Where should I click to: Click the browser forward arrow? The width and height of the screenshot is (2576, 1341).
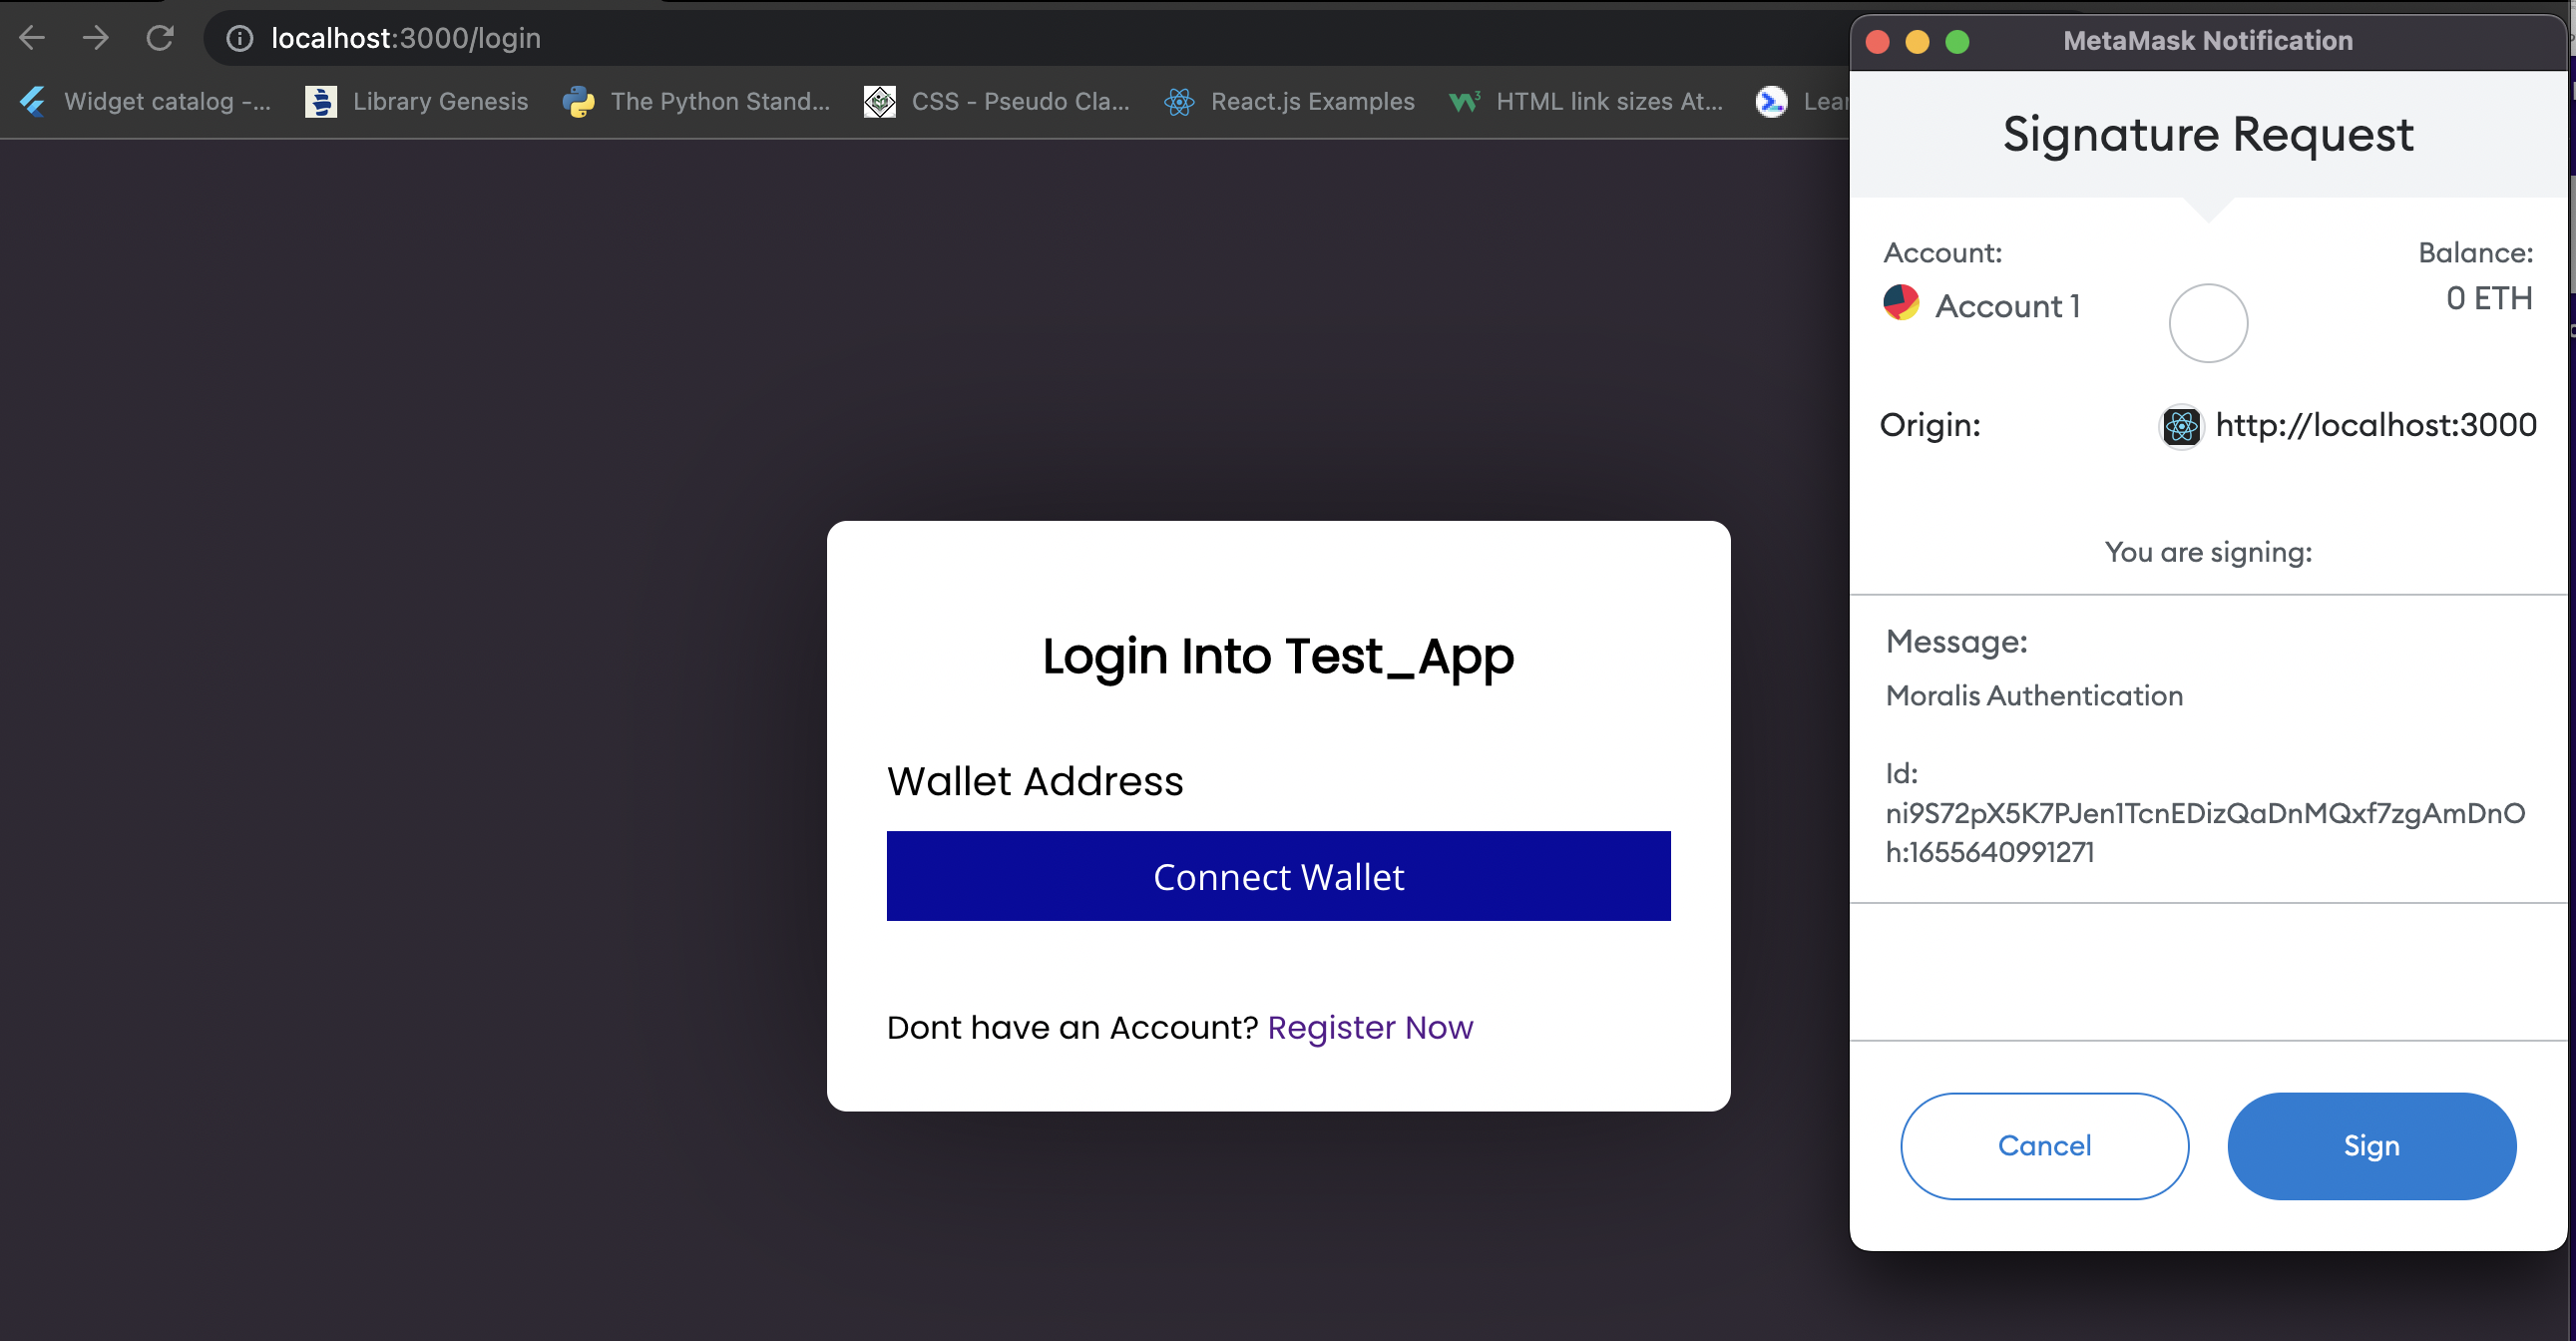point(96,38)
